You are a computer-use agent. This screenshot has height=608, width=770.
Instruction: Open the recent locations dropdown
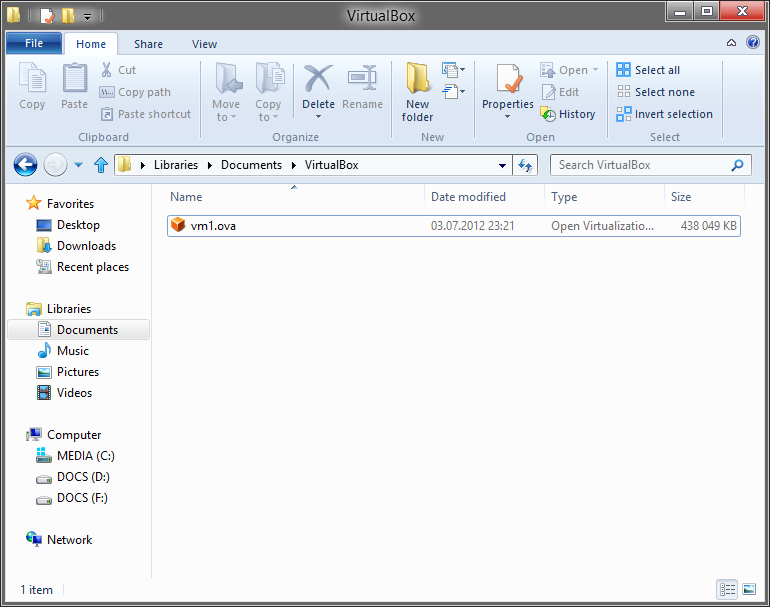79,165
